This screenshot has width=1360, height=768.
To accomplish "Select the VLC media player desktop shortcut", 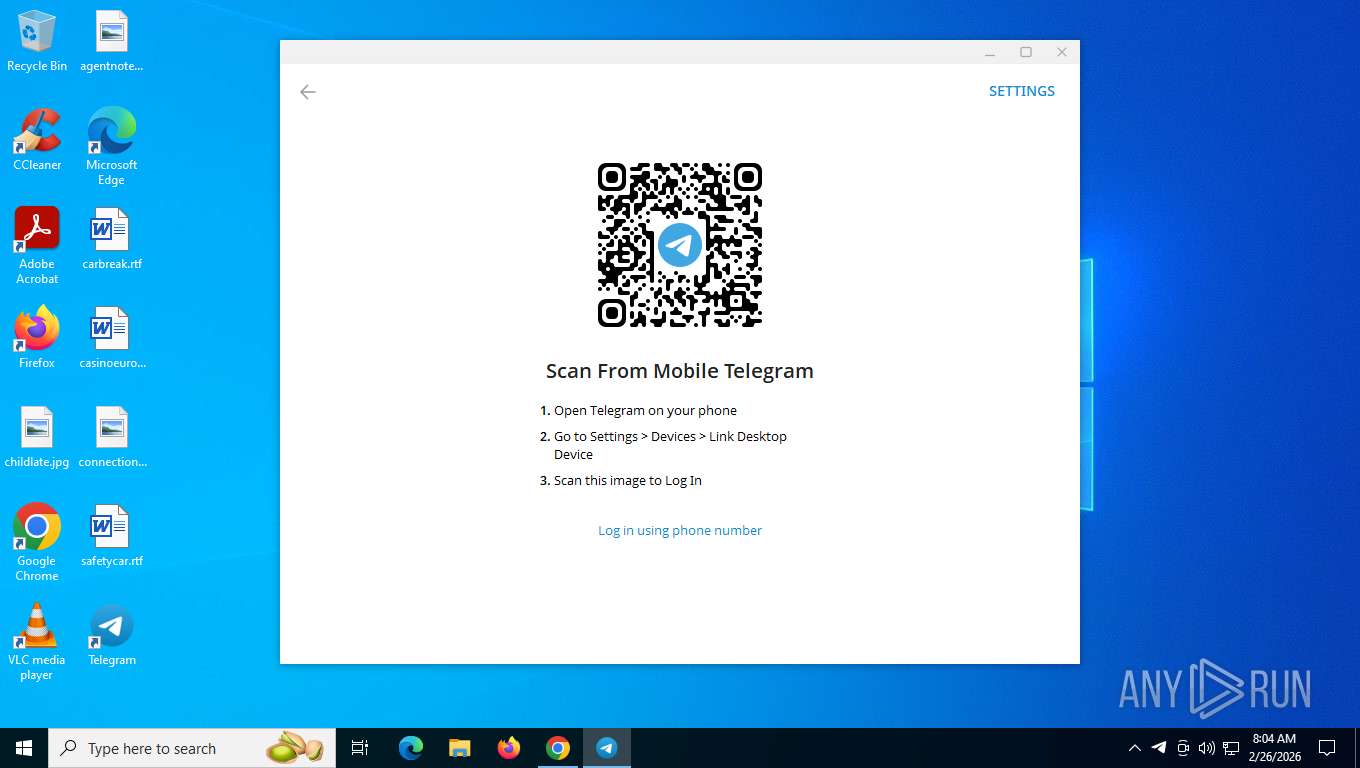I will (37, 642).
